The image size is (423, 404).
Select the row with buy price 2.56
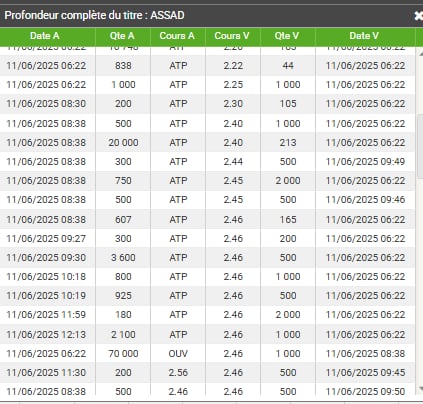(207, 373)
